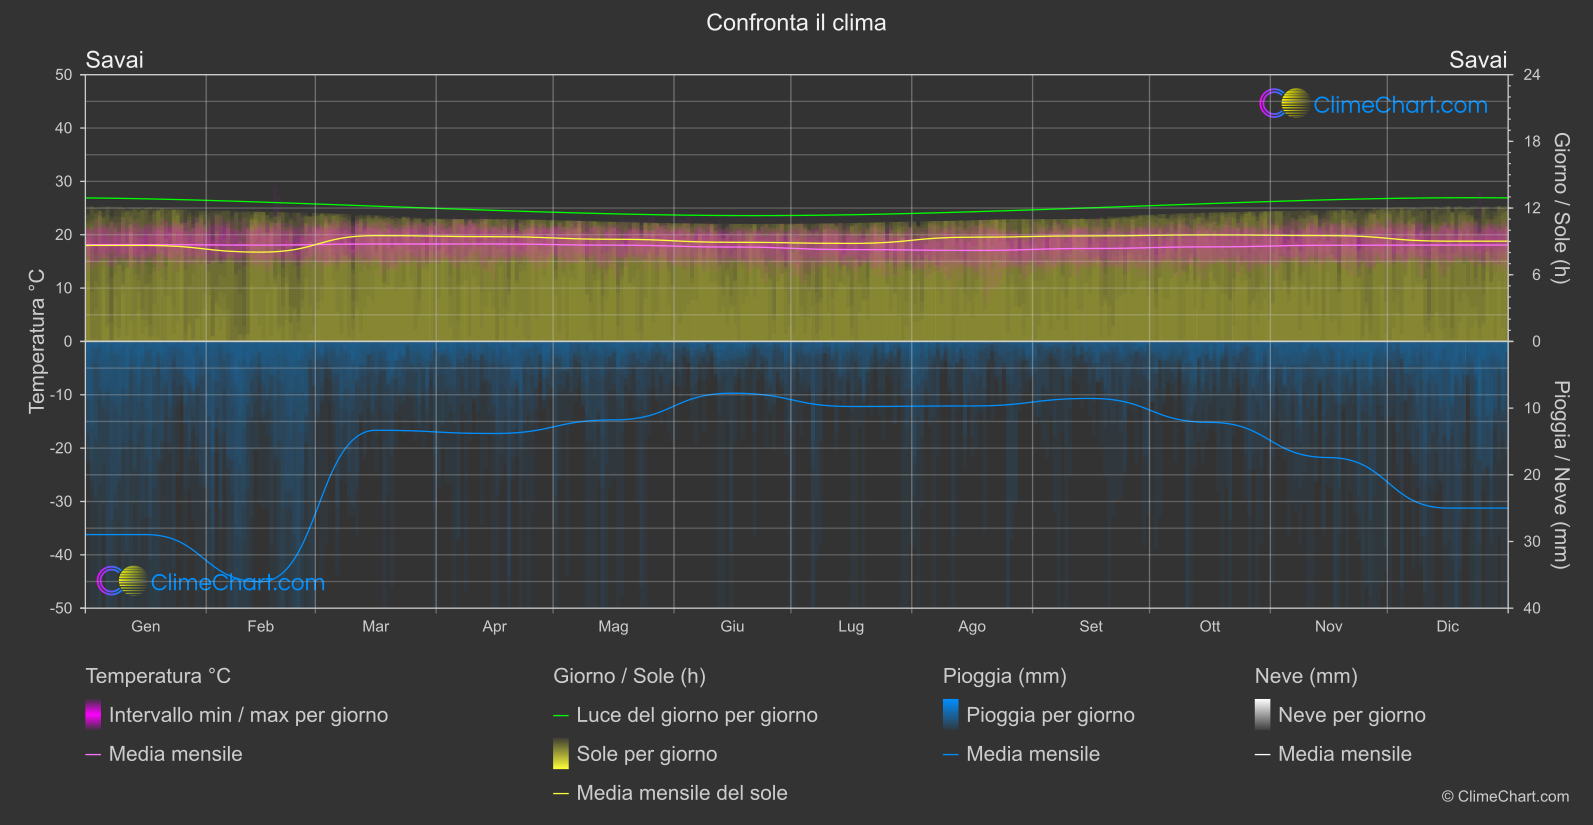Image resolution: width=1593 pixels, height=825 pixels.
Task: Click the 'Savai' label at top left
Action: [x=114, y=60]
